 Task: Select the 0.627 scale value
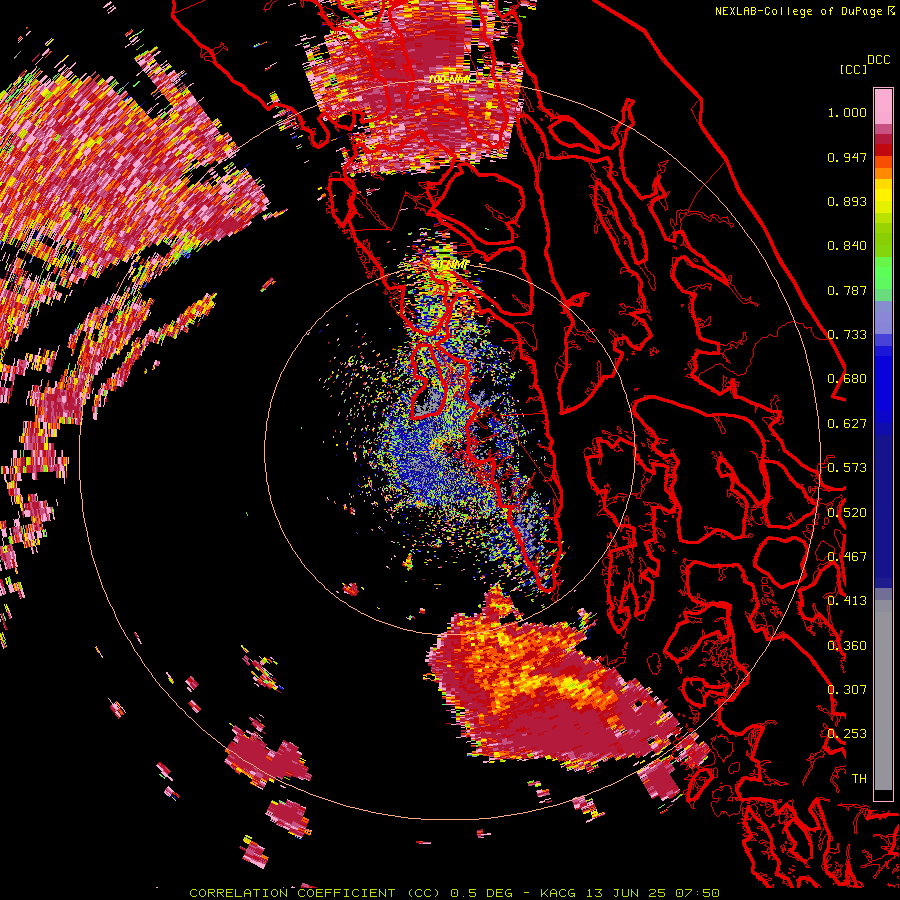point(847,424)
